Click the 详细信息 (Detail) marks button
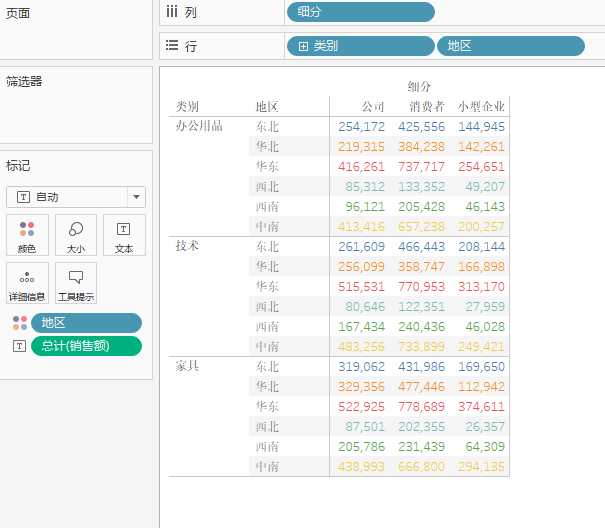 (x=26, y=283)
